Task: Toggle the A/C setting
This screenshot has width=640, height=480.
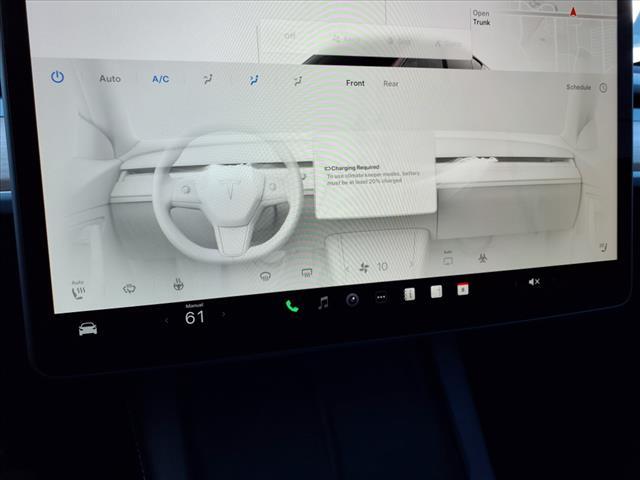Action: pos(160,79)
